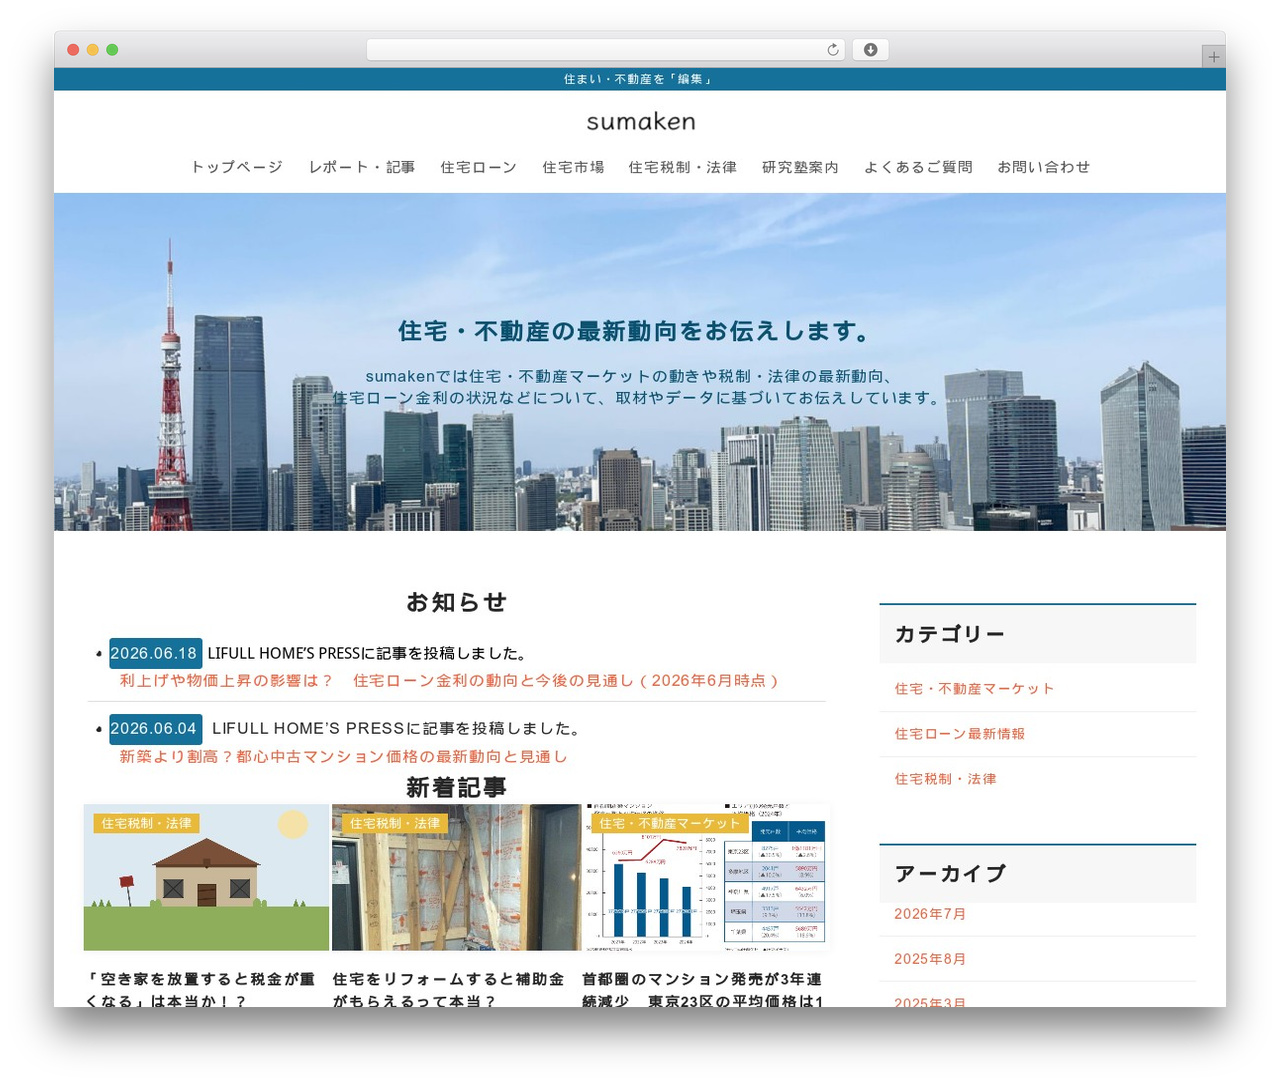1280x1084 pixels.
Task: Click the download icon in browser toolbar
Action: point(870,50)
